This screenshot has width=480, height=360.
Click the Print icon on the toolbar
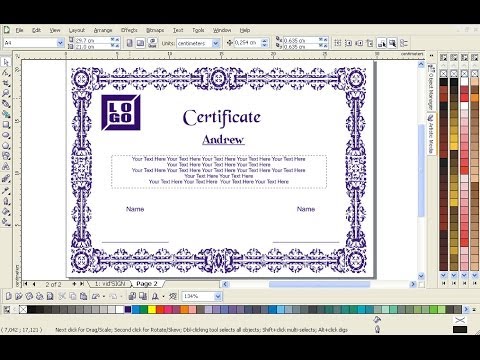pyautogui.click(x=39, y=296)
